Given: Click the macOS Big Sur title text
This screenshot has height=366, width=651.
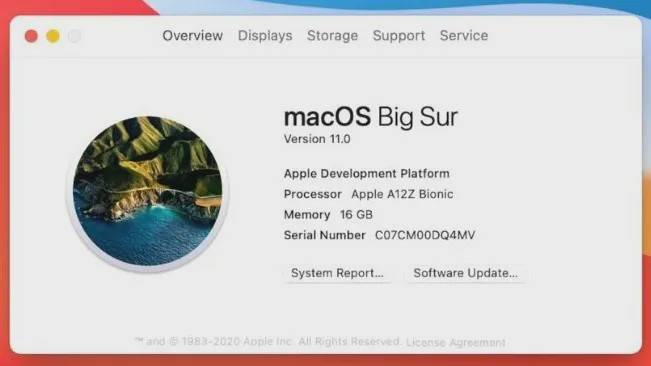Looking at the screenshot, I should tap(371, 117).
